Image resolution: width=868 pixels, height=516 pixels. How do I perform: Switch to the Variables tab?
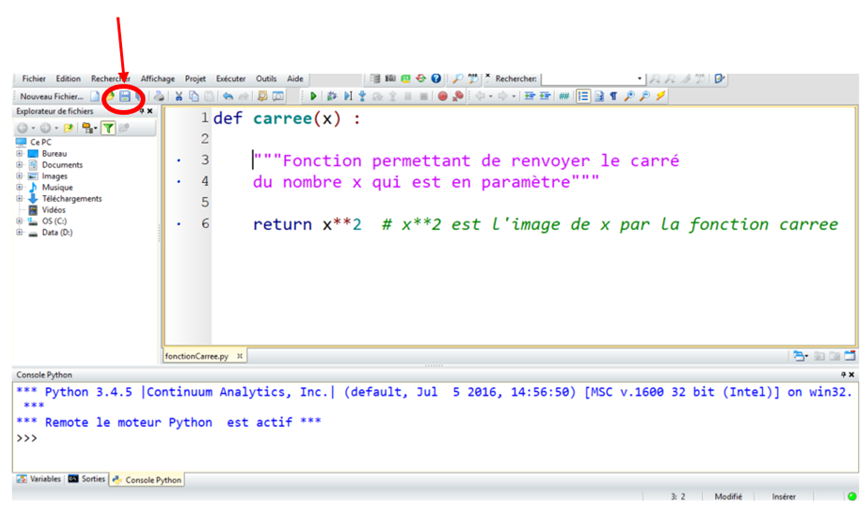point(38,480)
